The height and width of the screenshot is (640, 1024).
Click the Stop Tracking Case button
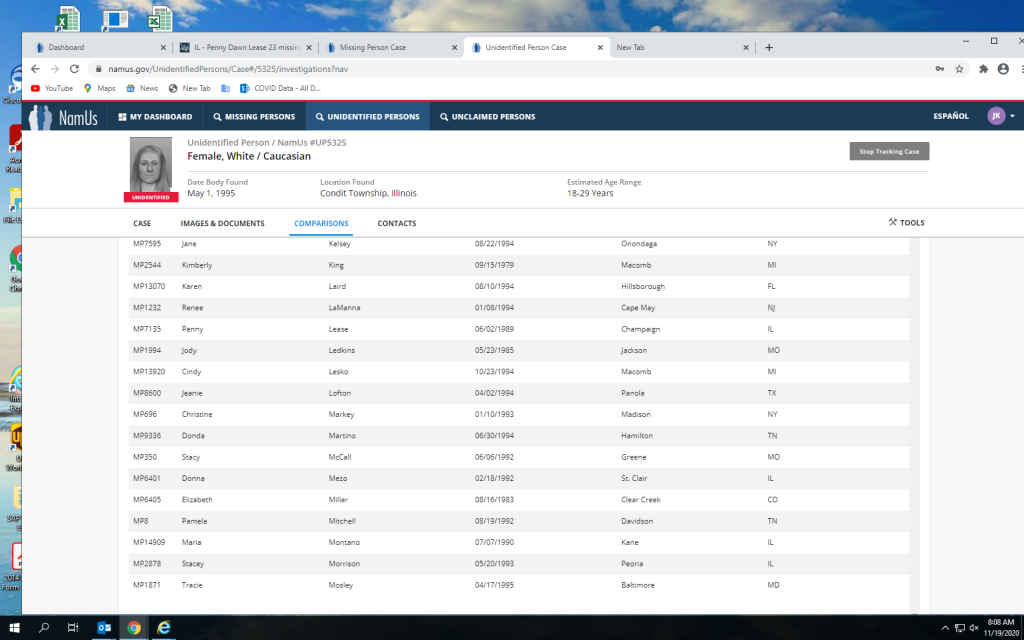(x=889, y=152)
